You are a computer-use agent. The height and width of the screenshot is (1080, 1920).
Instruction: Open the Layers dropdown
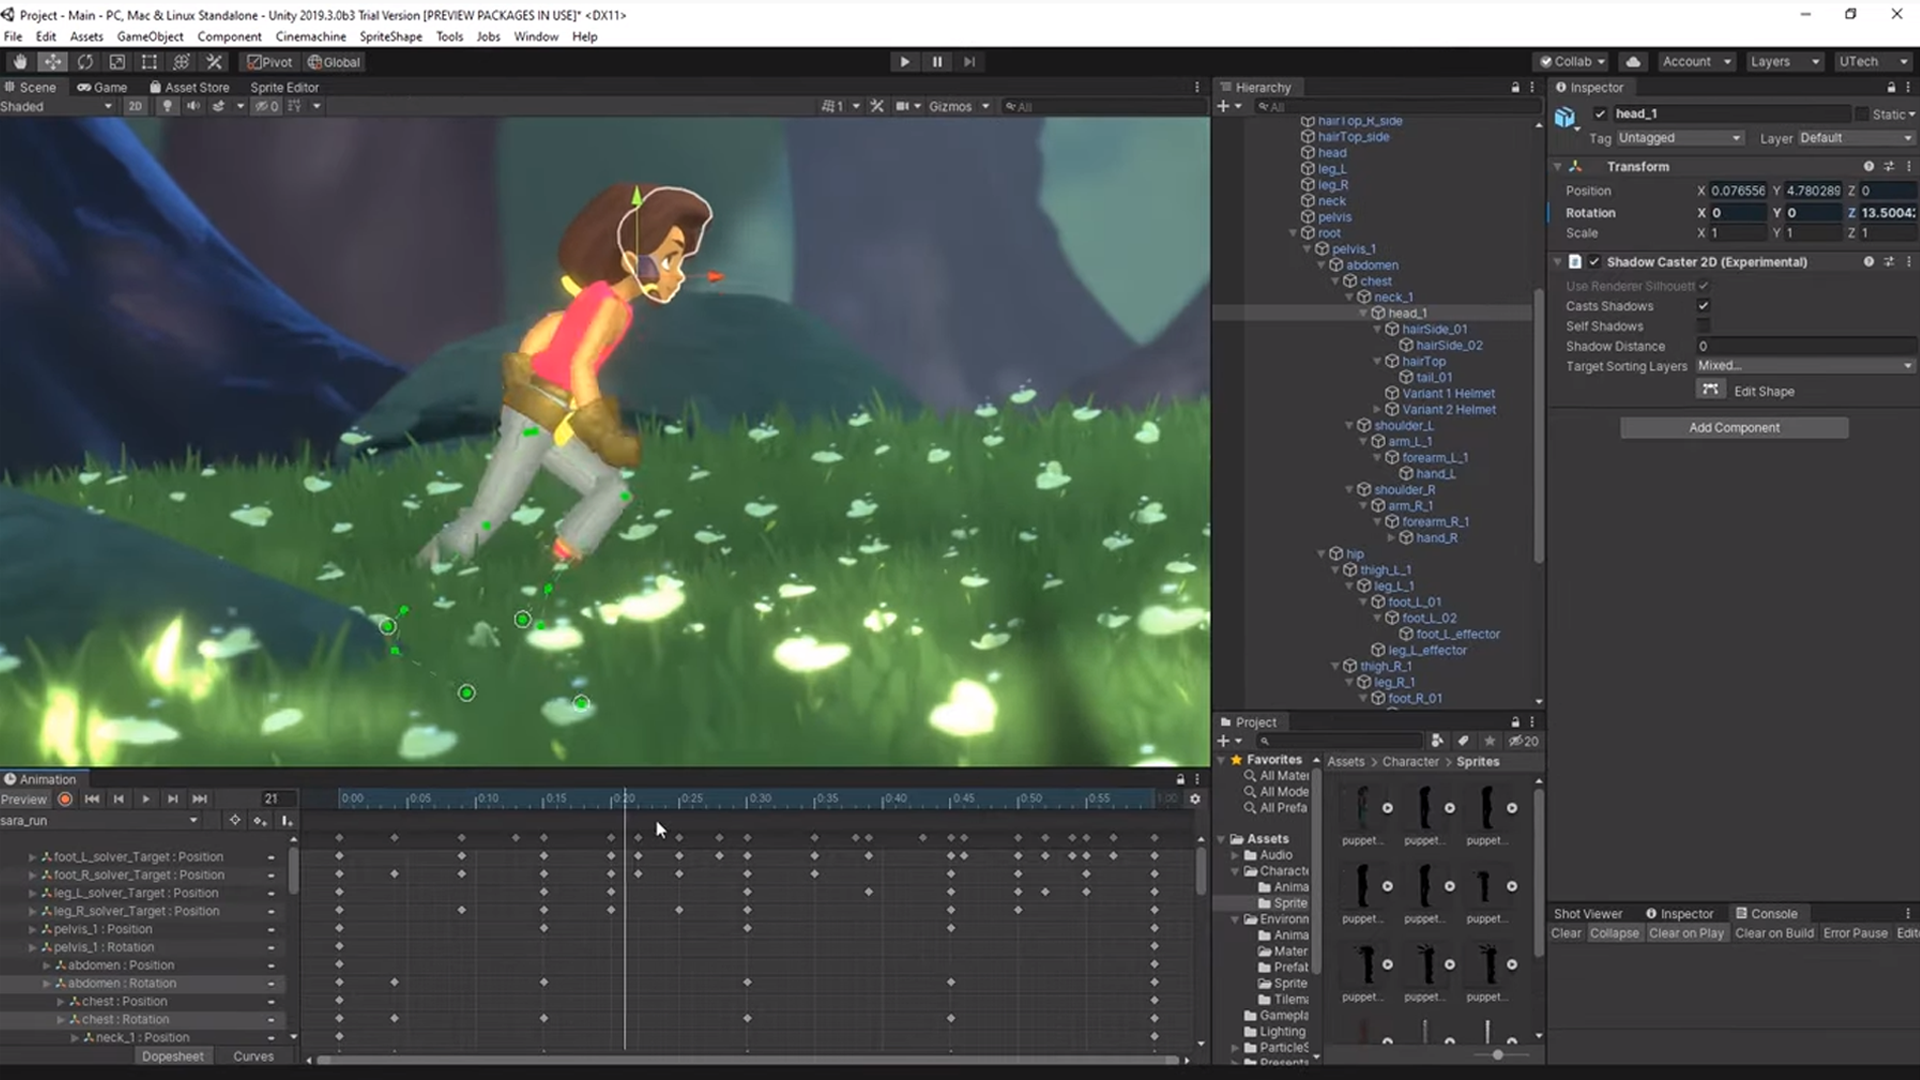tap(1785, 62)
